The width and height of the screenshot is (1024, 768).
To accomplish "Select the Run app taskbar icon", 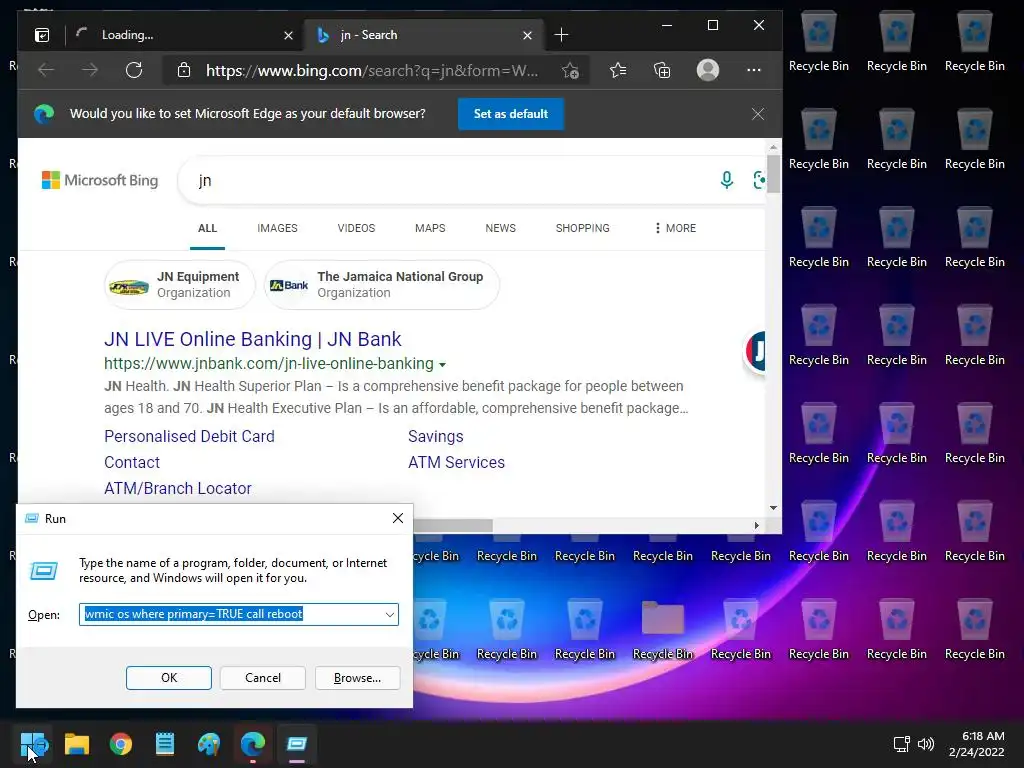I will tap(296, 744).
